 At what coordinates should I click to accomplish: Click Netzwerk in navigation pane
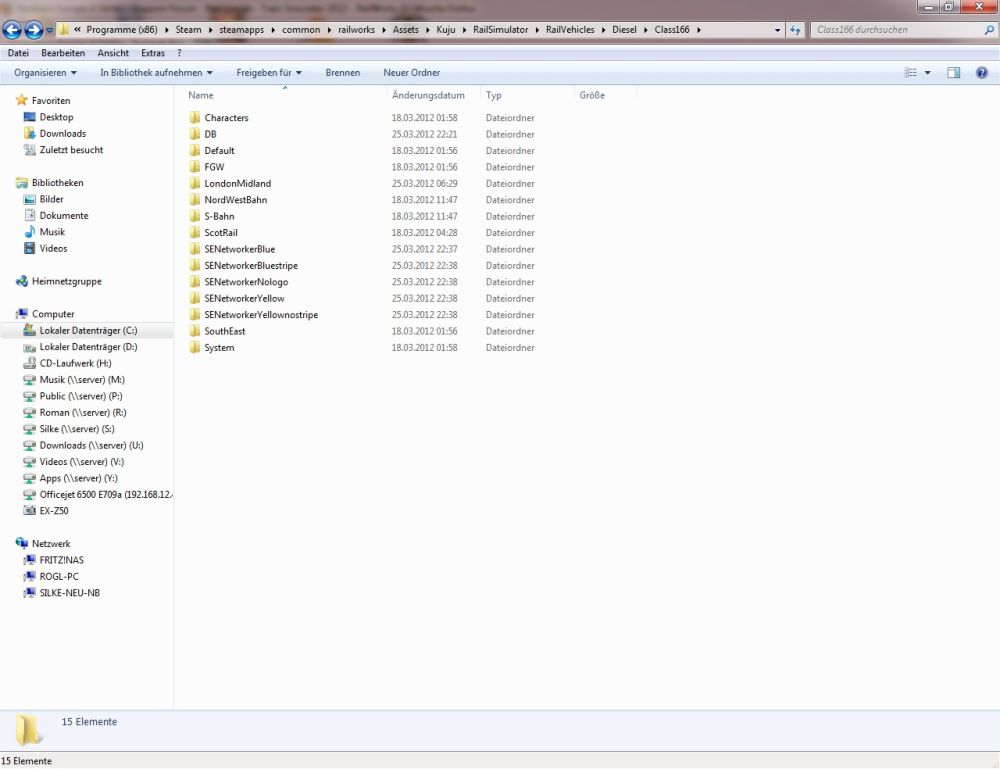pos(51,544)
